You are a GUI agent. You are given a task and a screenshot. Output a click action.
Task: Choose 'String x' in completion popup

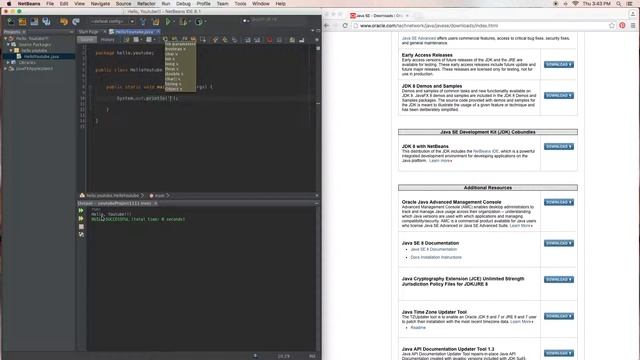point(173,84)
